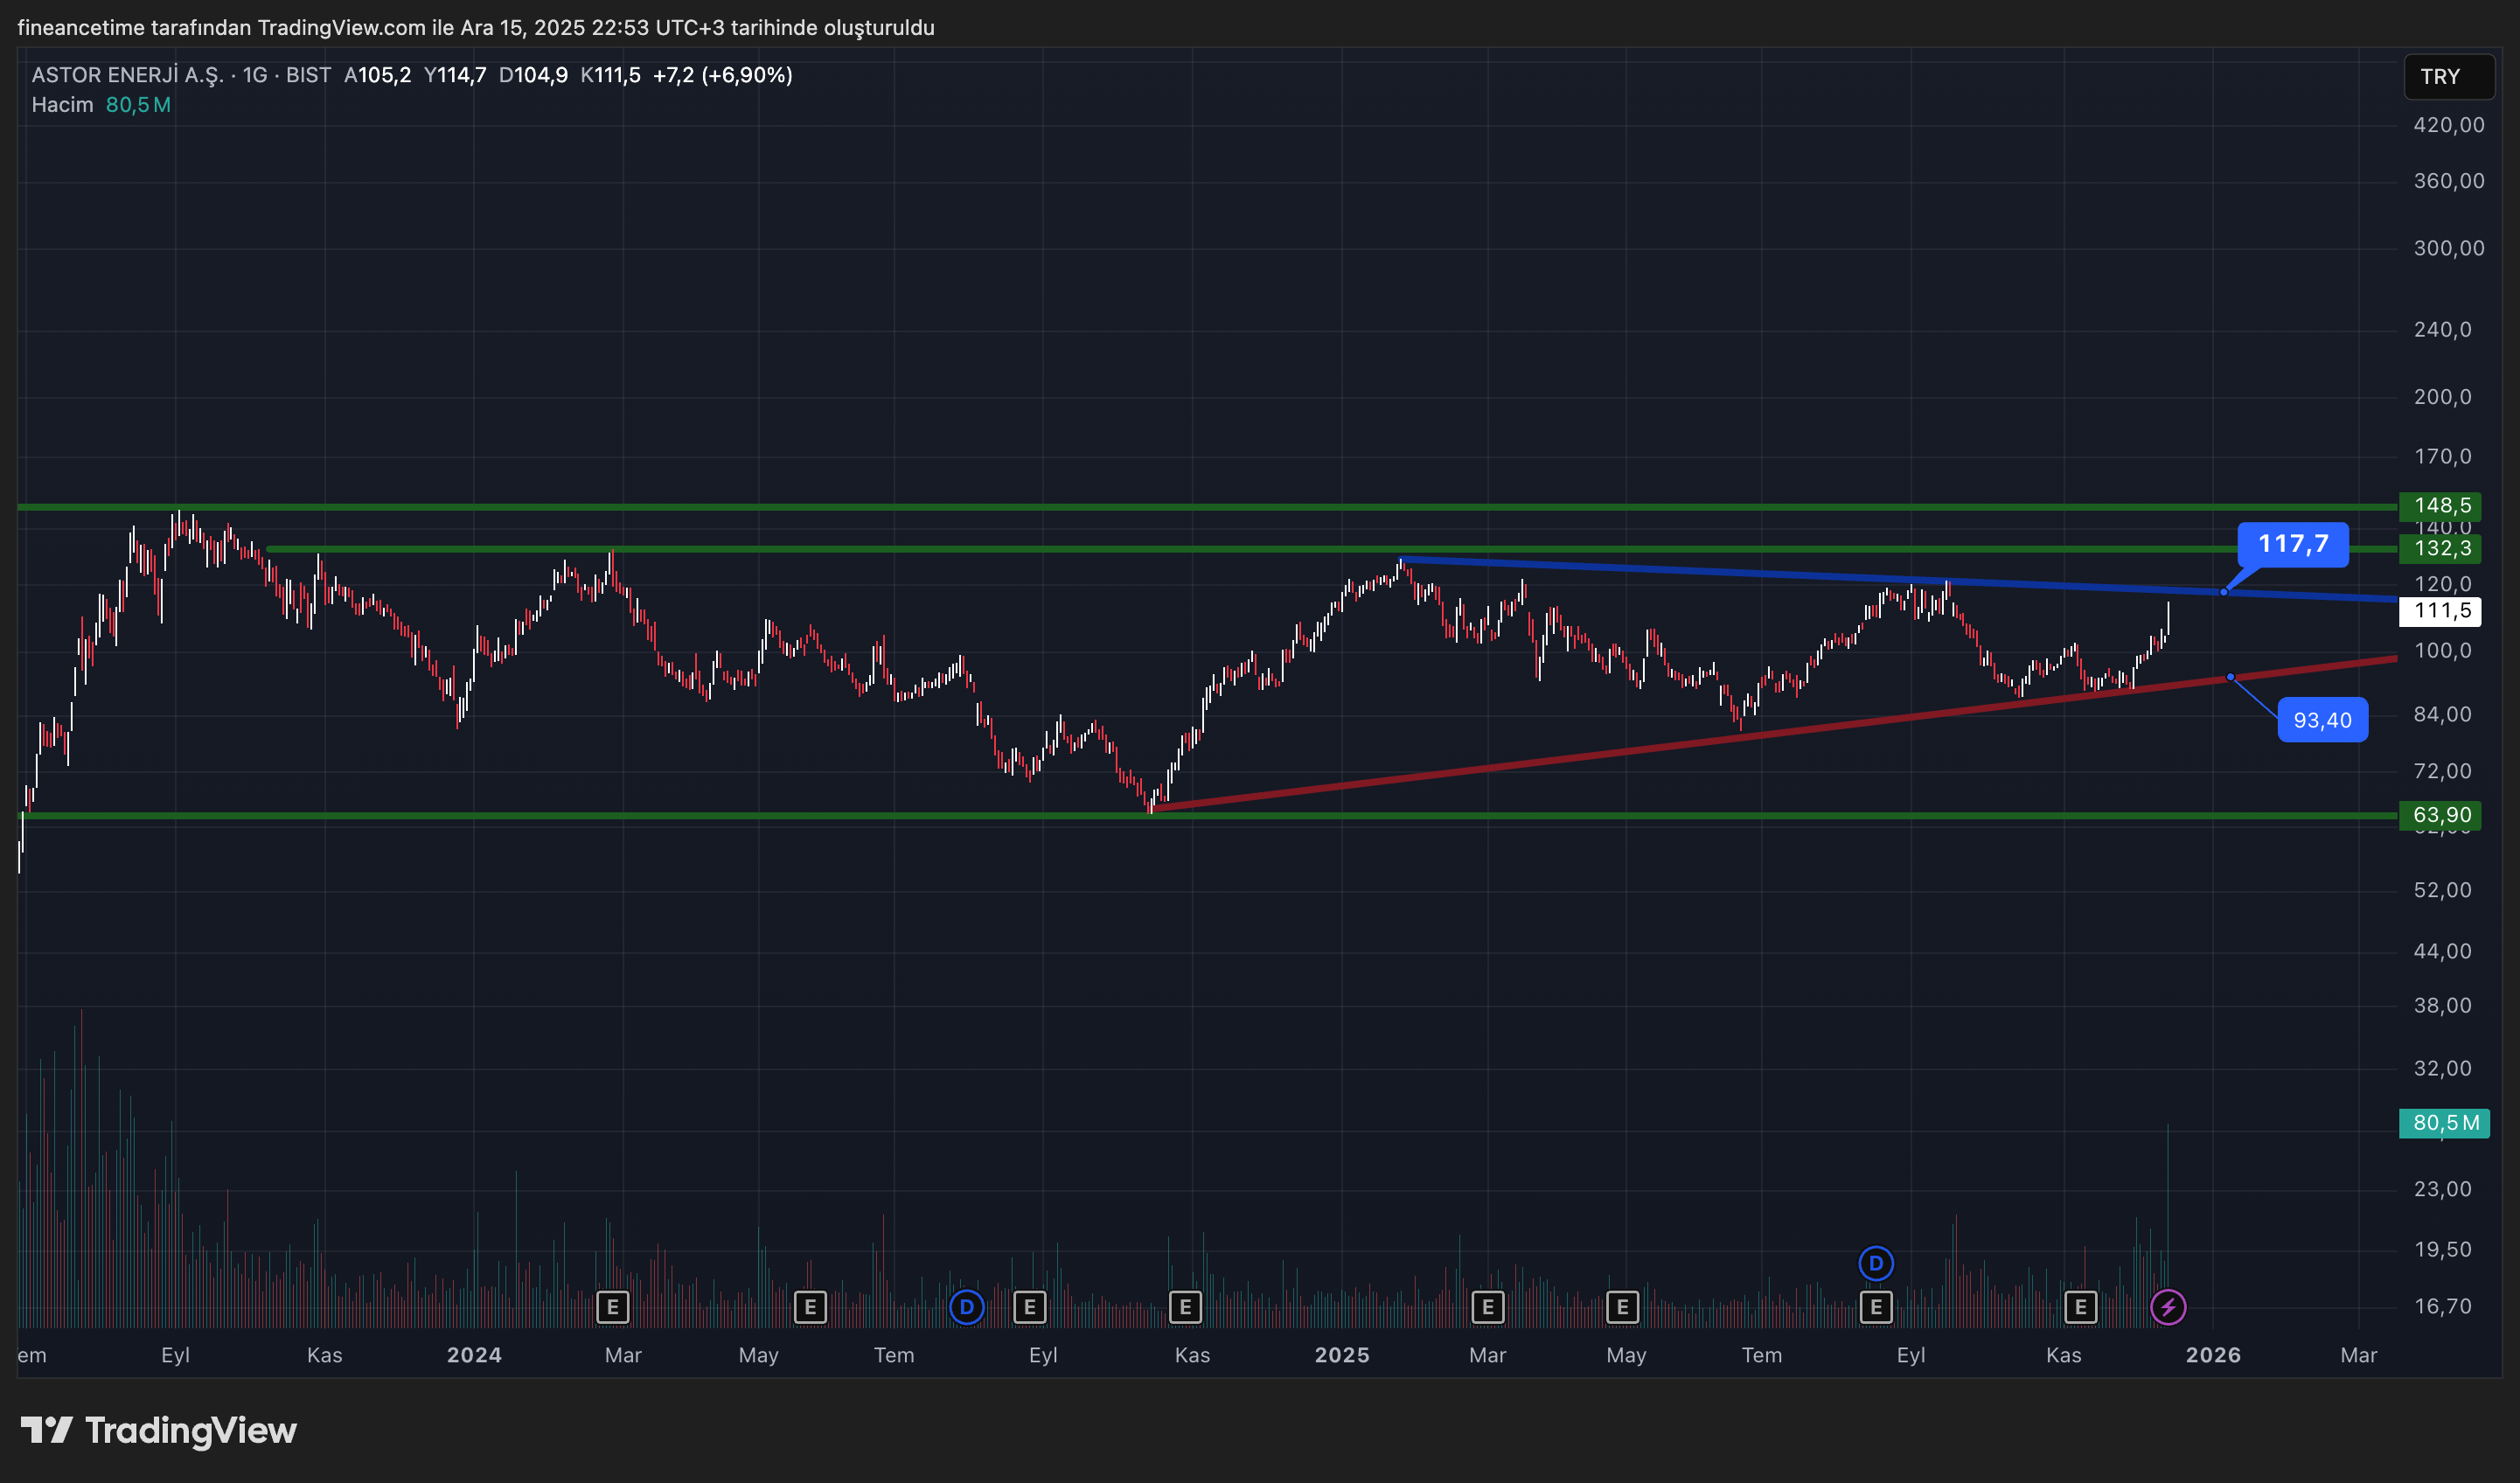
Task: Select the earnings E marker near Kas 2024
Action: click(1185, 1306)
